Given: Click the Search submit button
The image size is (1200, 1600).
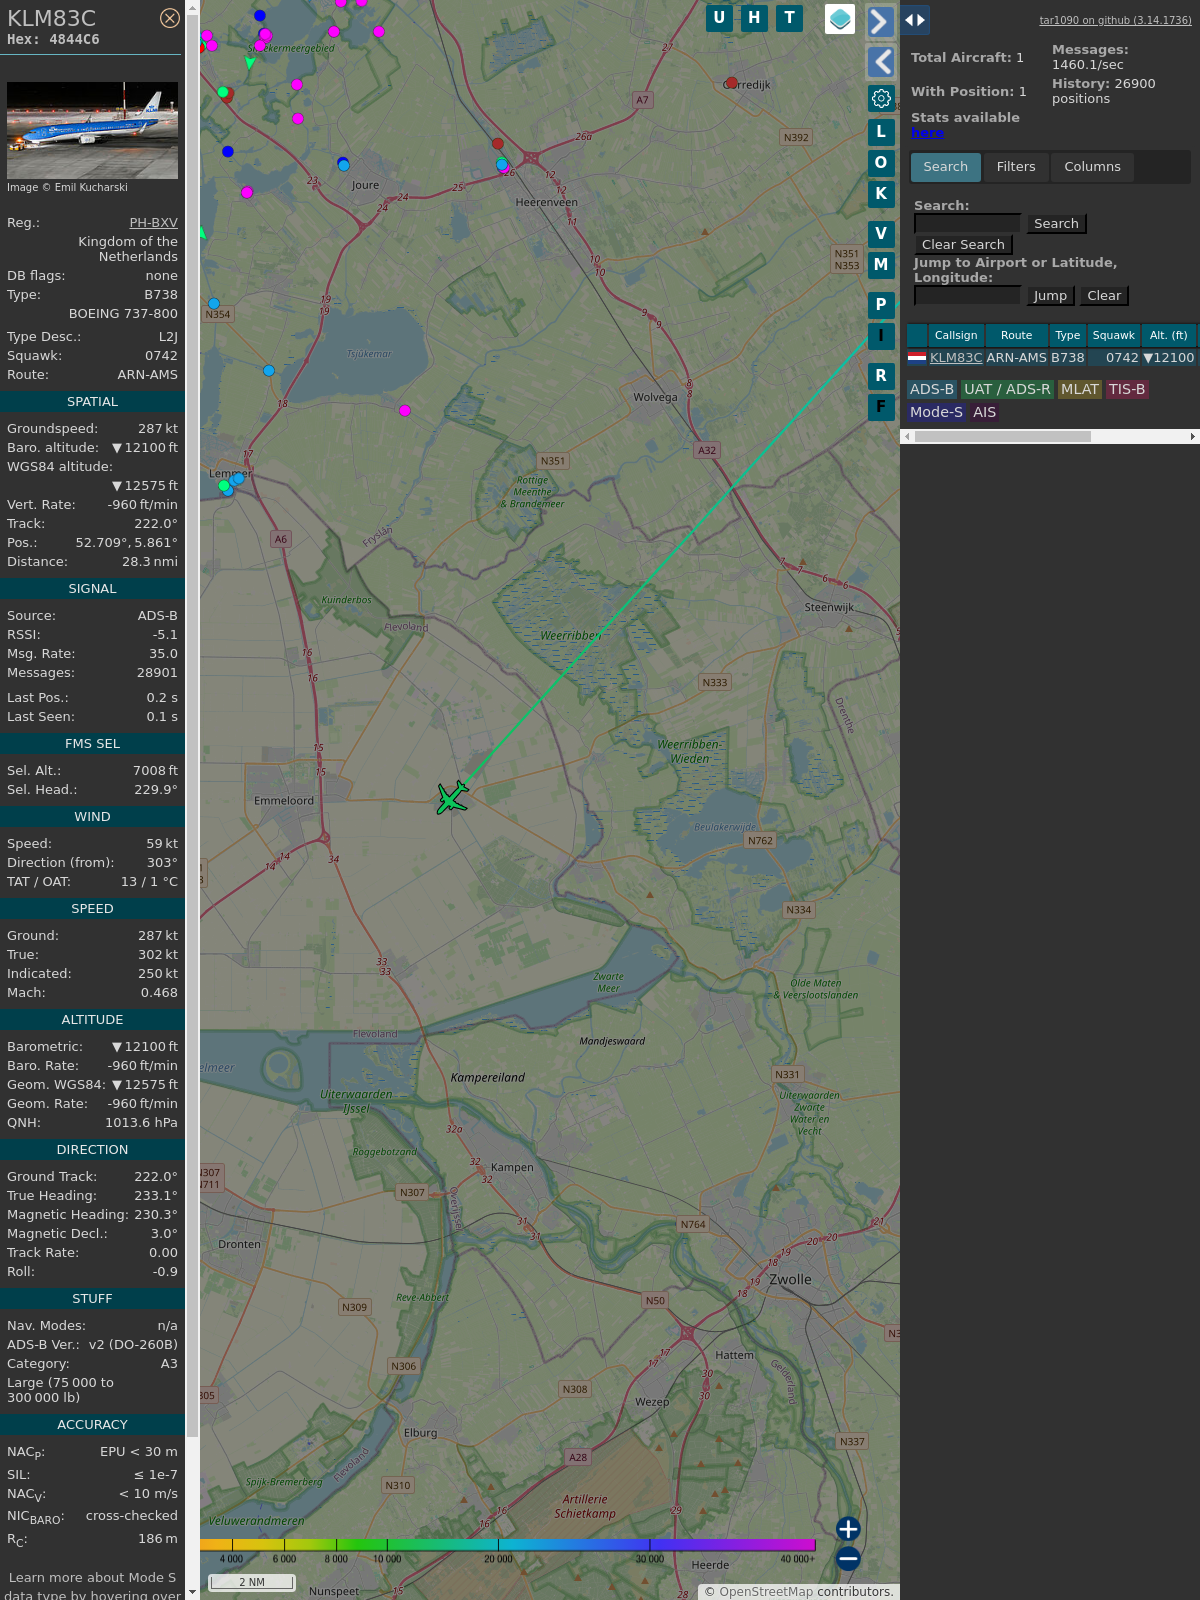Looking at the screenshot, I should (x=1056, y=224).
